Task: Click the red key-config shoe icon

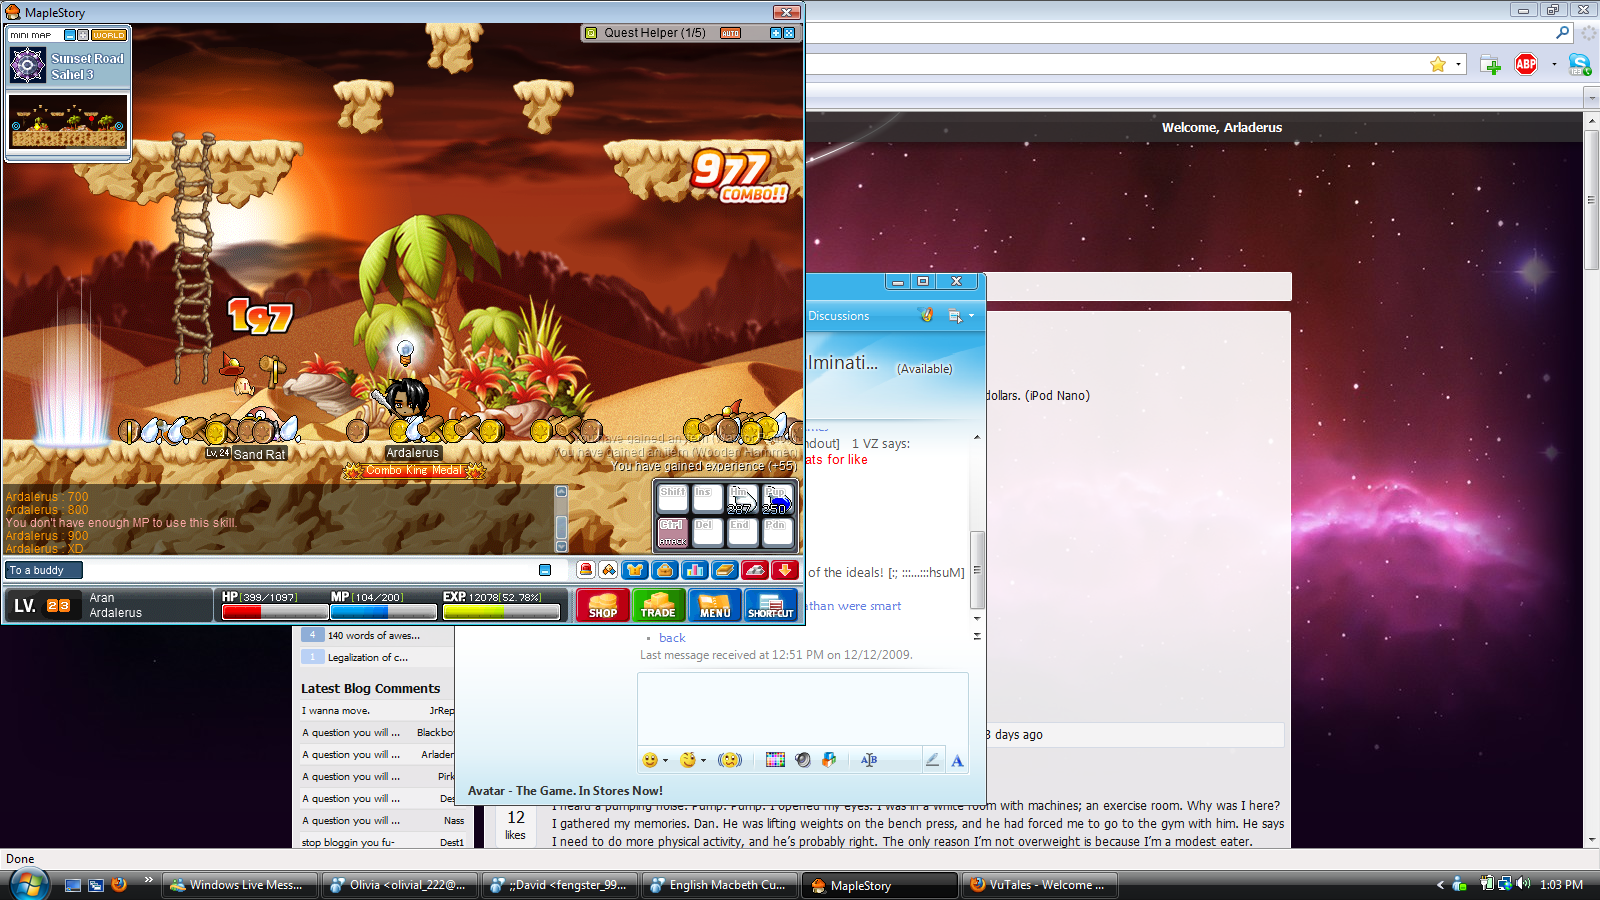Action: [755, 570]
